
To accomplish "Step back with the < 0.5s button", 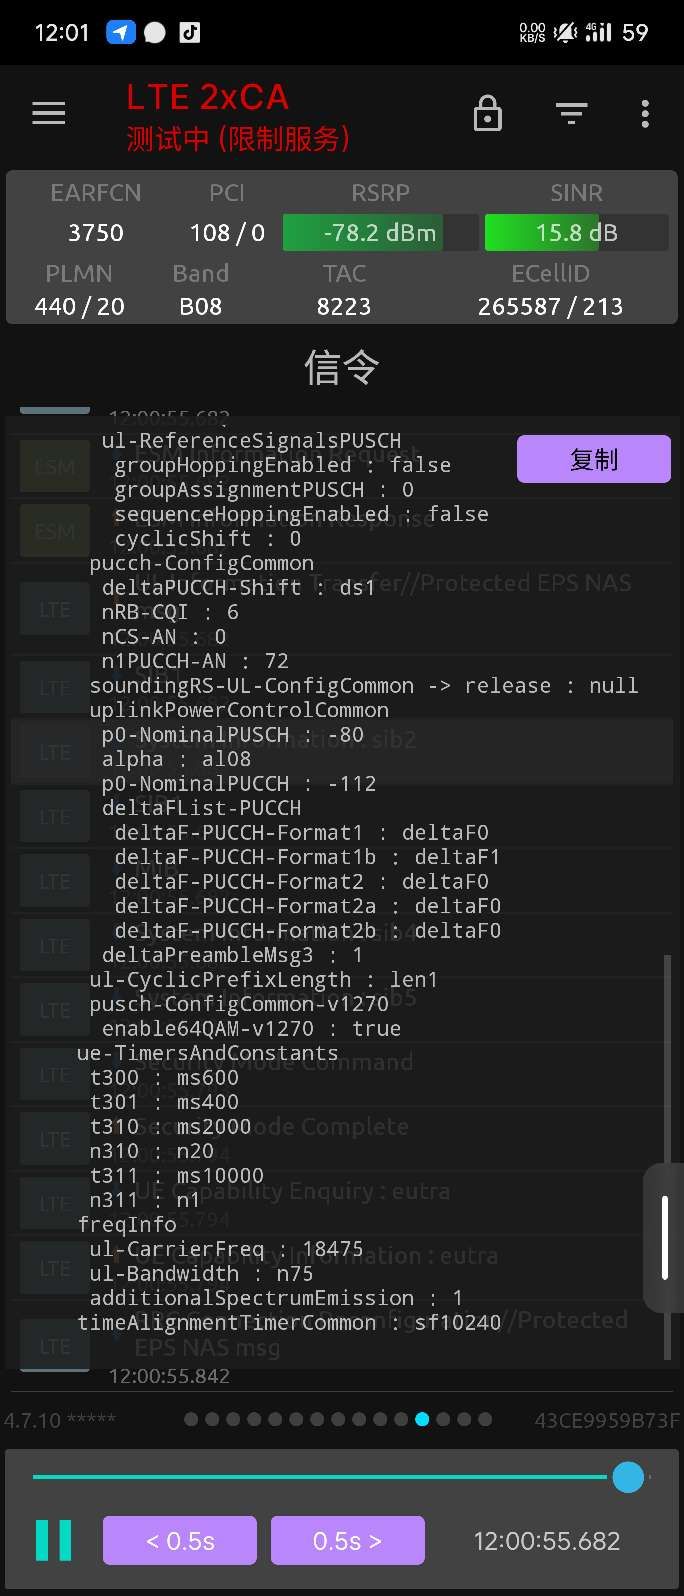I will pos(180,1541).
